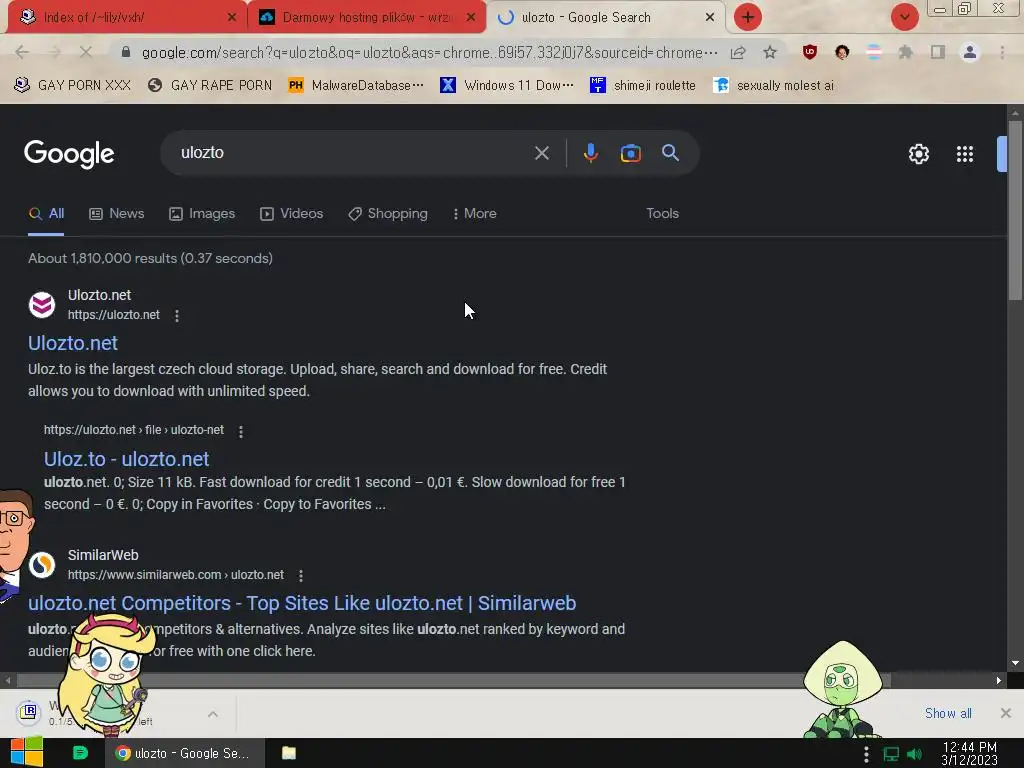Image resolution: width=1024 pixels, height=768 pixels.
Task: Expand the tab search dropdown
Action: pyautogui.click(x=904, y=17)
